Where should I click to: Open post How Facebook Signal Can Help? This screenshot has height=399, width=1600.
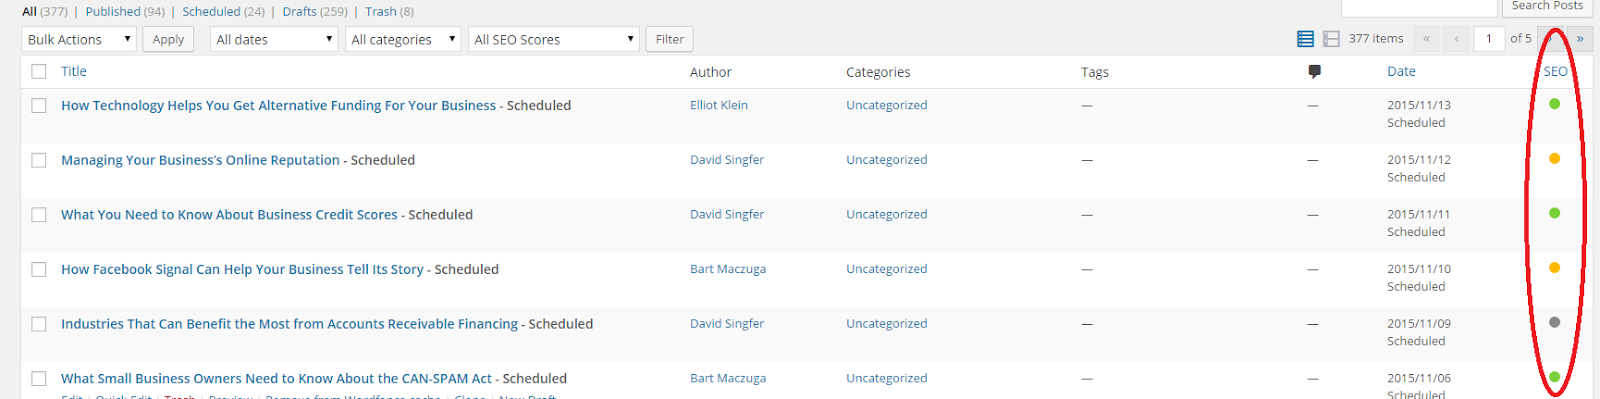coord(242,269)
